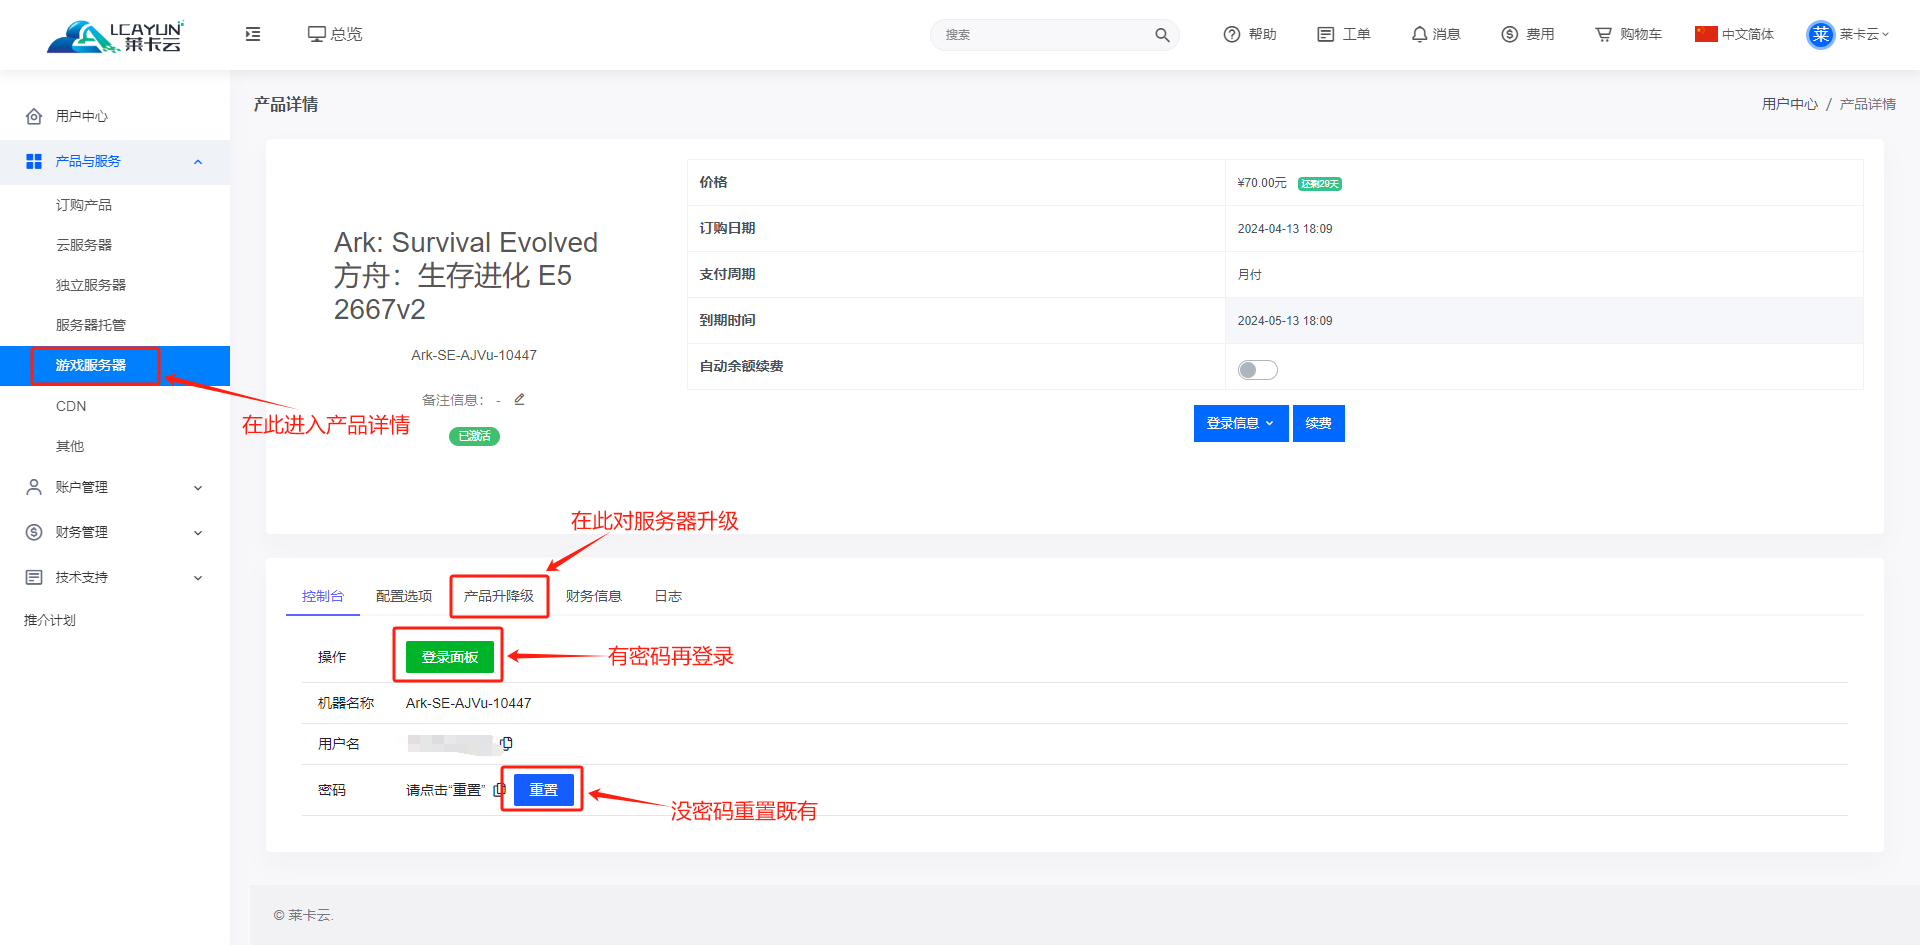
Task: Open 推介计划 in the sidebar
Action: (x=50, y=620)
